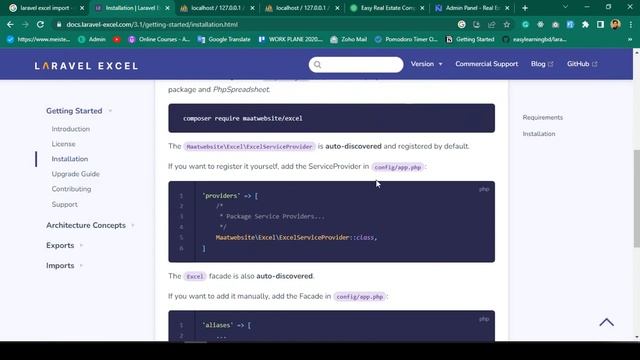Open the Introduction sidebar link
Screen dimensions: 640x360
coord(71,129)
